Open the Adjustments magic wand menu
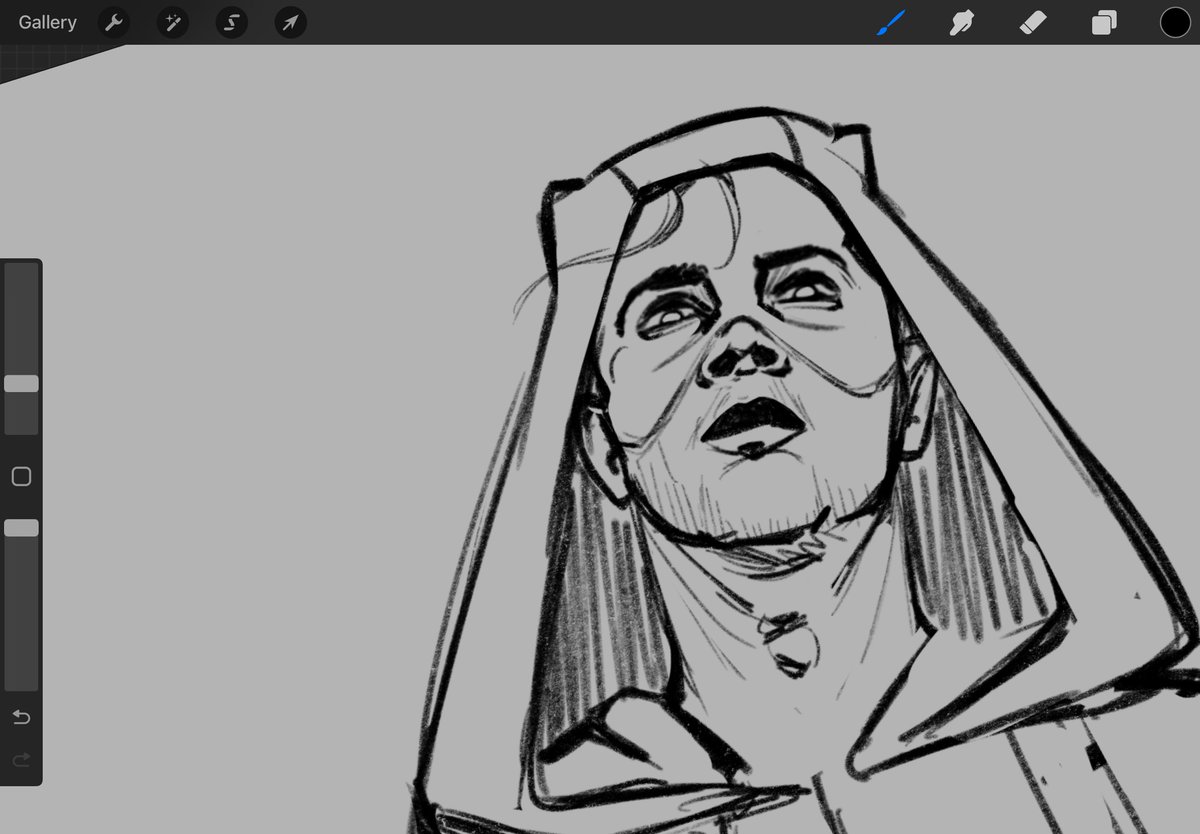Viewport: 1200px width, 834px height. 173,22
